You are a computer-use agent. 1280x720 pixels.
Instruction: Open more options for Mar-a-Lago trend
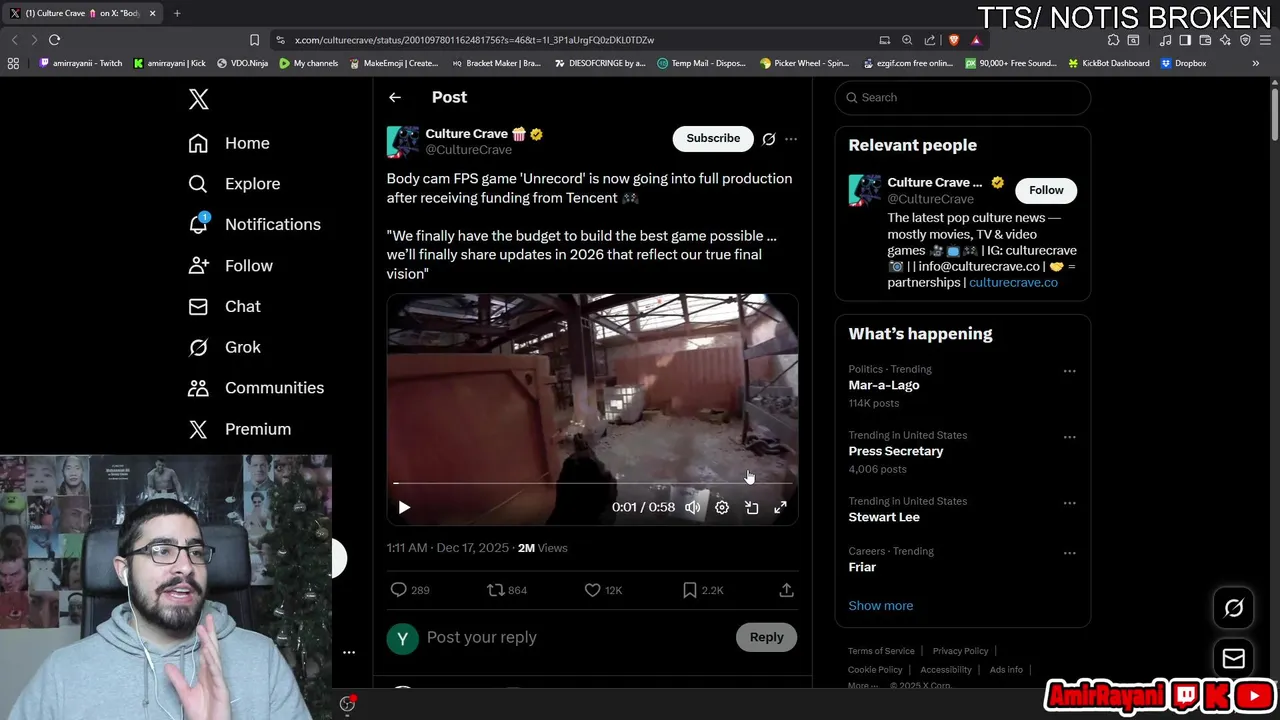1069,371
